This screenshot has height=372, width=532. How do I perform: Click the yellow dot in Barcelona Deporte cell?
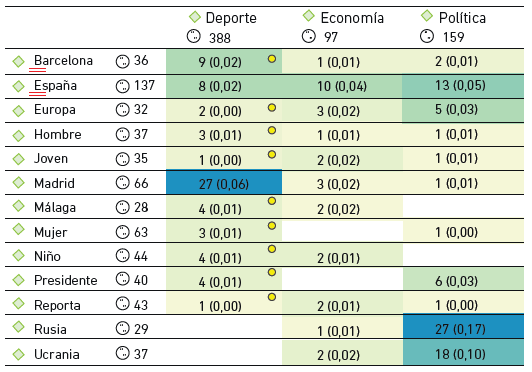coord(272,59)
